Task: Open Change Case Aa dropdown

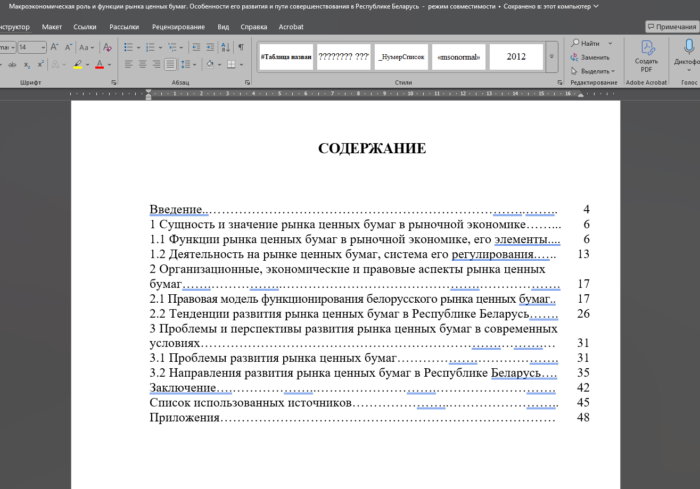Action: coord(86,47)
